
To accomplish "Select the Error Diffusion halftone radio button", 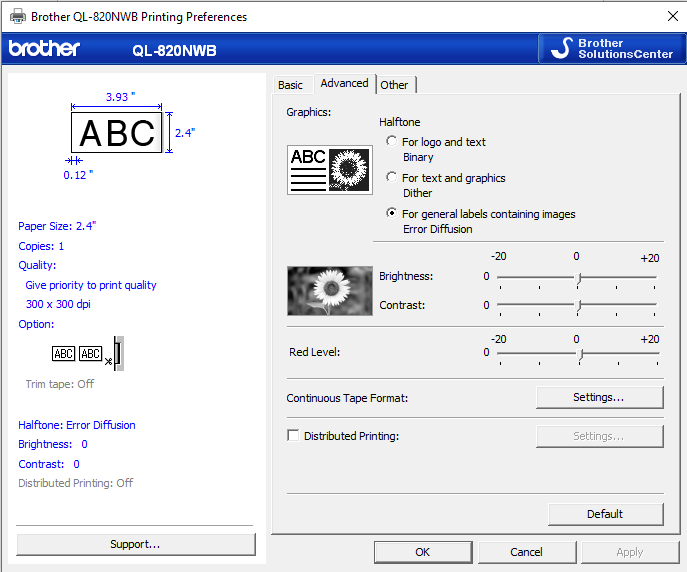I will click(x=392, y=213).
